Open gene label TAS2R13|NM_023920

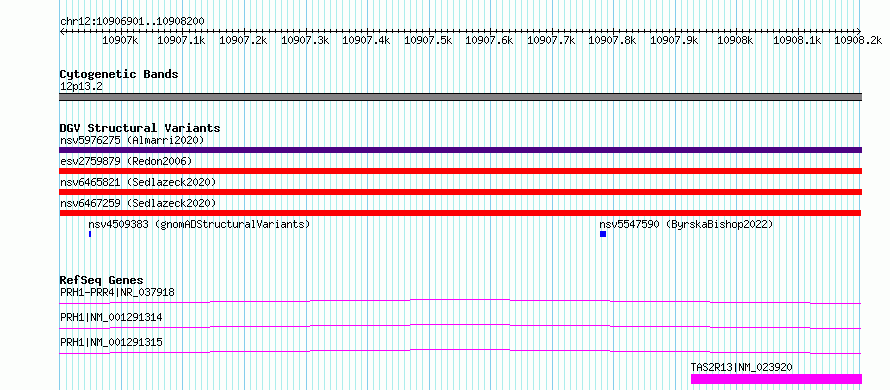(741, 368)
